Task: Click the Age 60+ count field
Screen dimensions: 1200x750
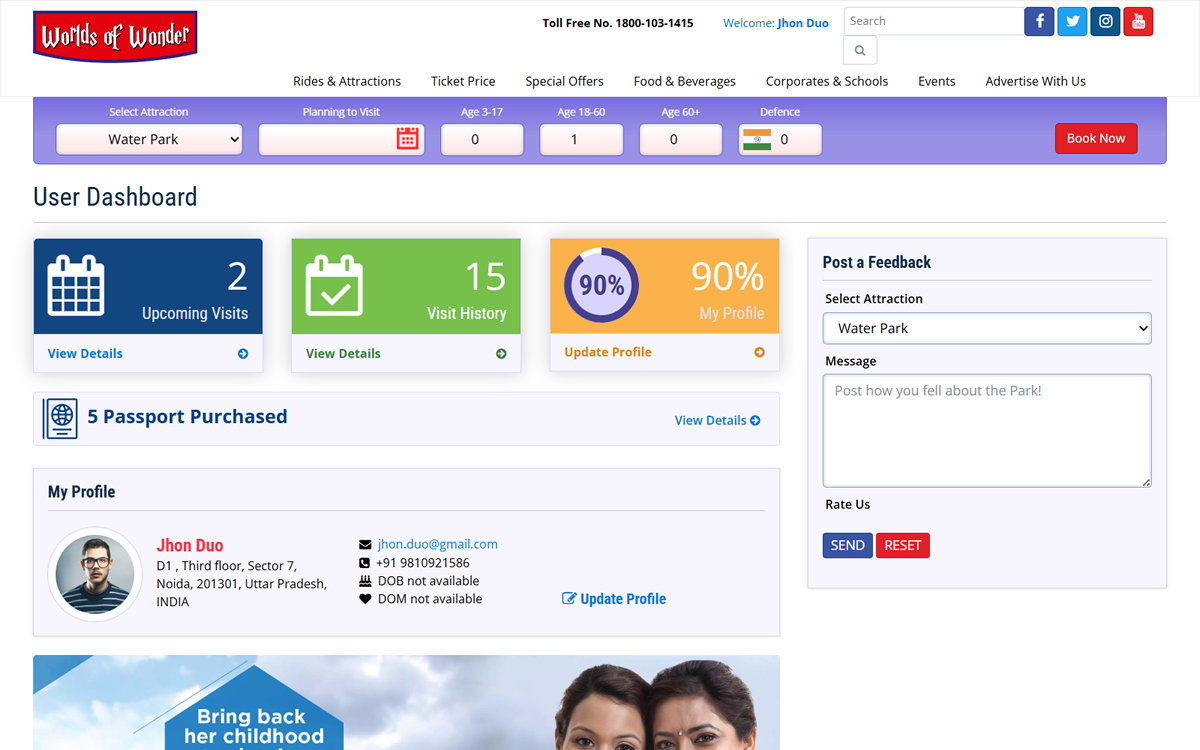Action: pos(681,139)
